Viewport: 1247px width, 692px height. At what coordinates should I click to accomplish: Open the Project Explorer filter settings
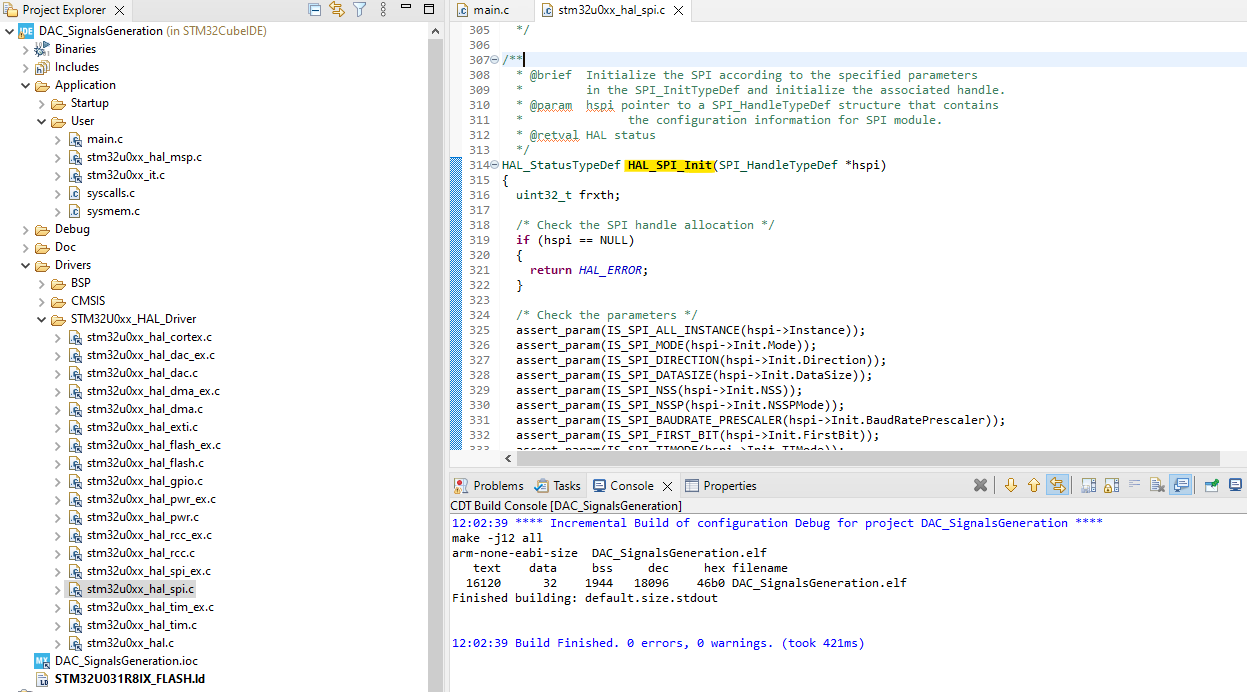[359, 9]
